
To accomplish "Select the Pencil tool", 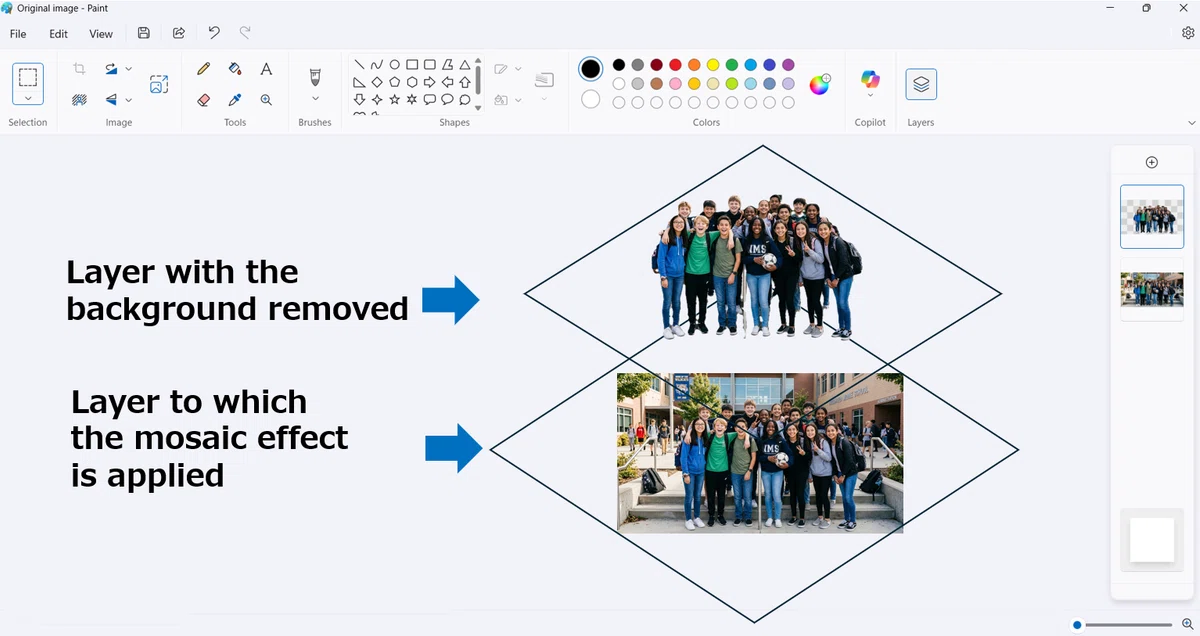I will [x=204, y=69].
